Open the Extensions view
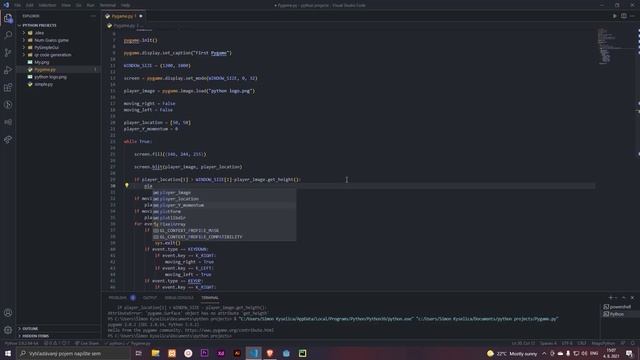Image resolution: width=640 pixels, height=360 pixels. tap(8, 87)
